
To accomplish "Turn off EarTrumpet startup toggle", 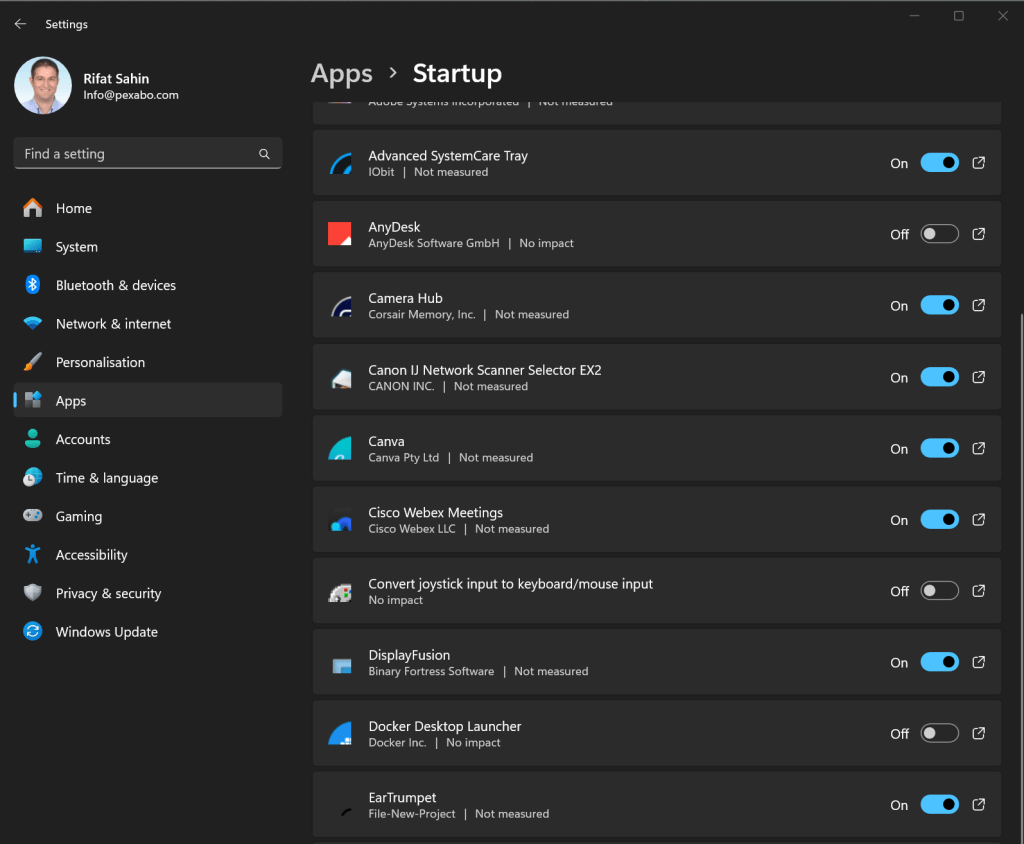I will click(x=939, y=804).
